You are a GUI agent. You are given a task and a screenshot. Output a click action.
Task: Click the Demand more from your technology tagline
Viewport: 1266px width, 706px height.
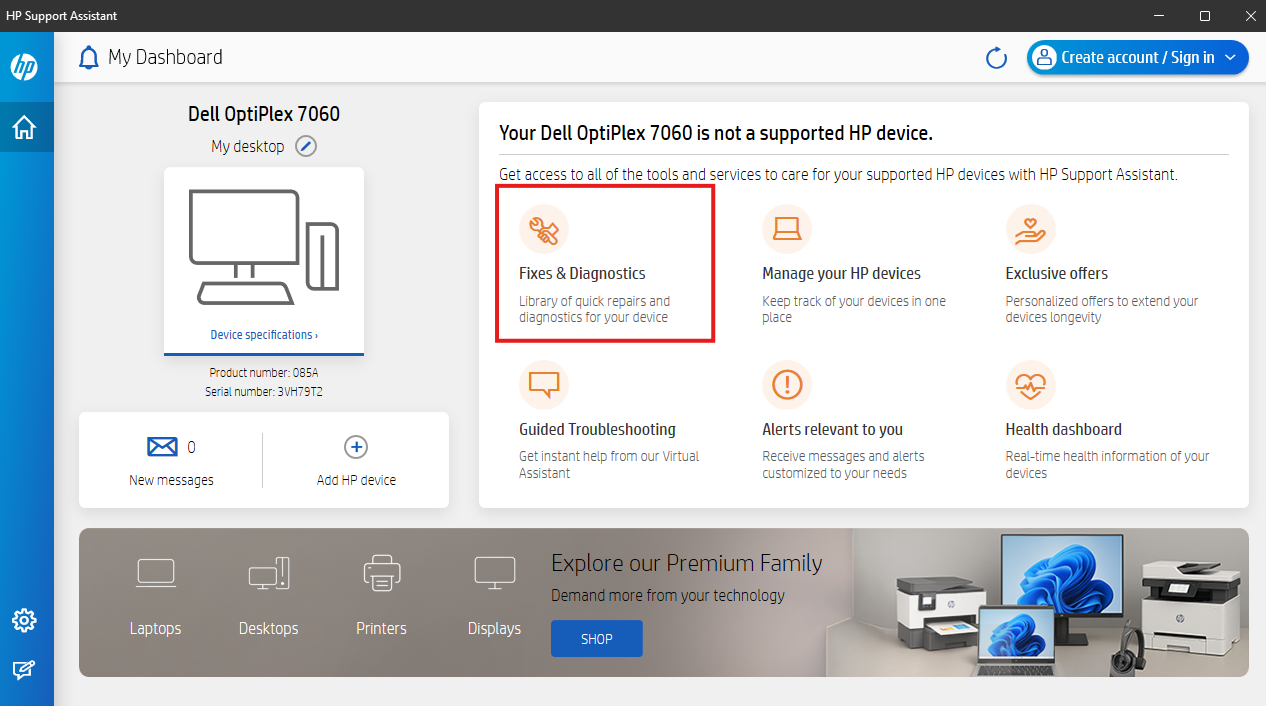(668, 595)
